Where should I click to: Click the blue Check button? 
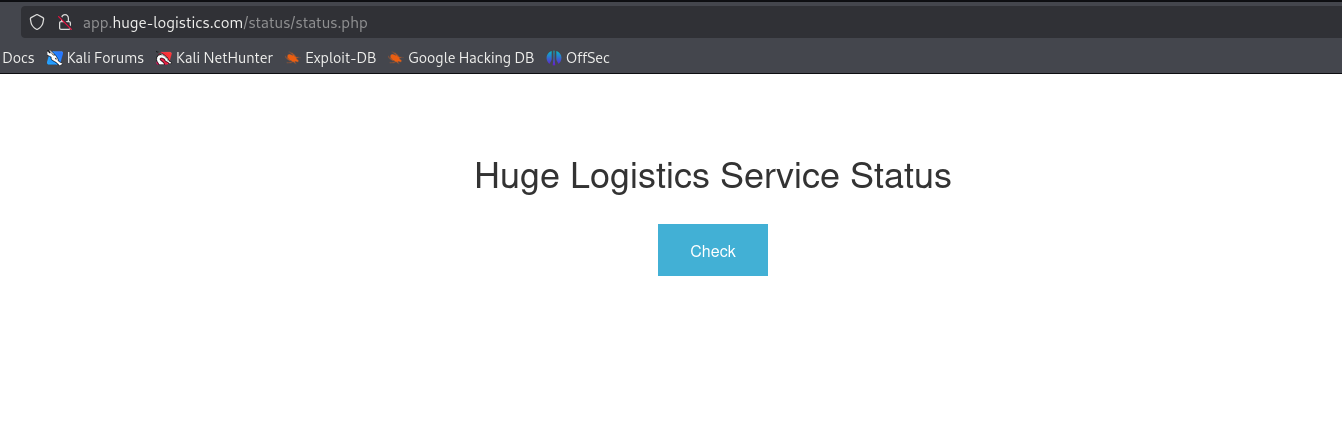pyautogui.click(x=713, y=250)
